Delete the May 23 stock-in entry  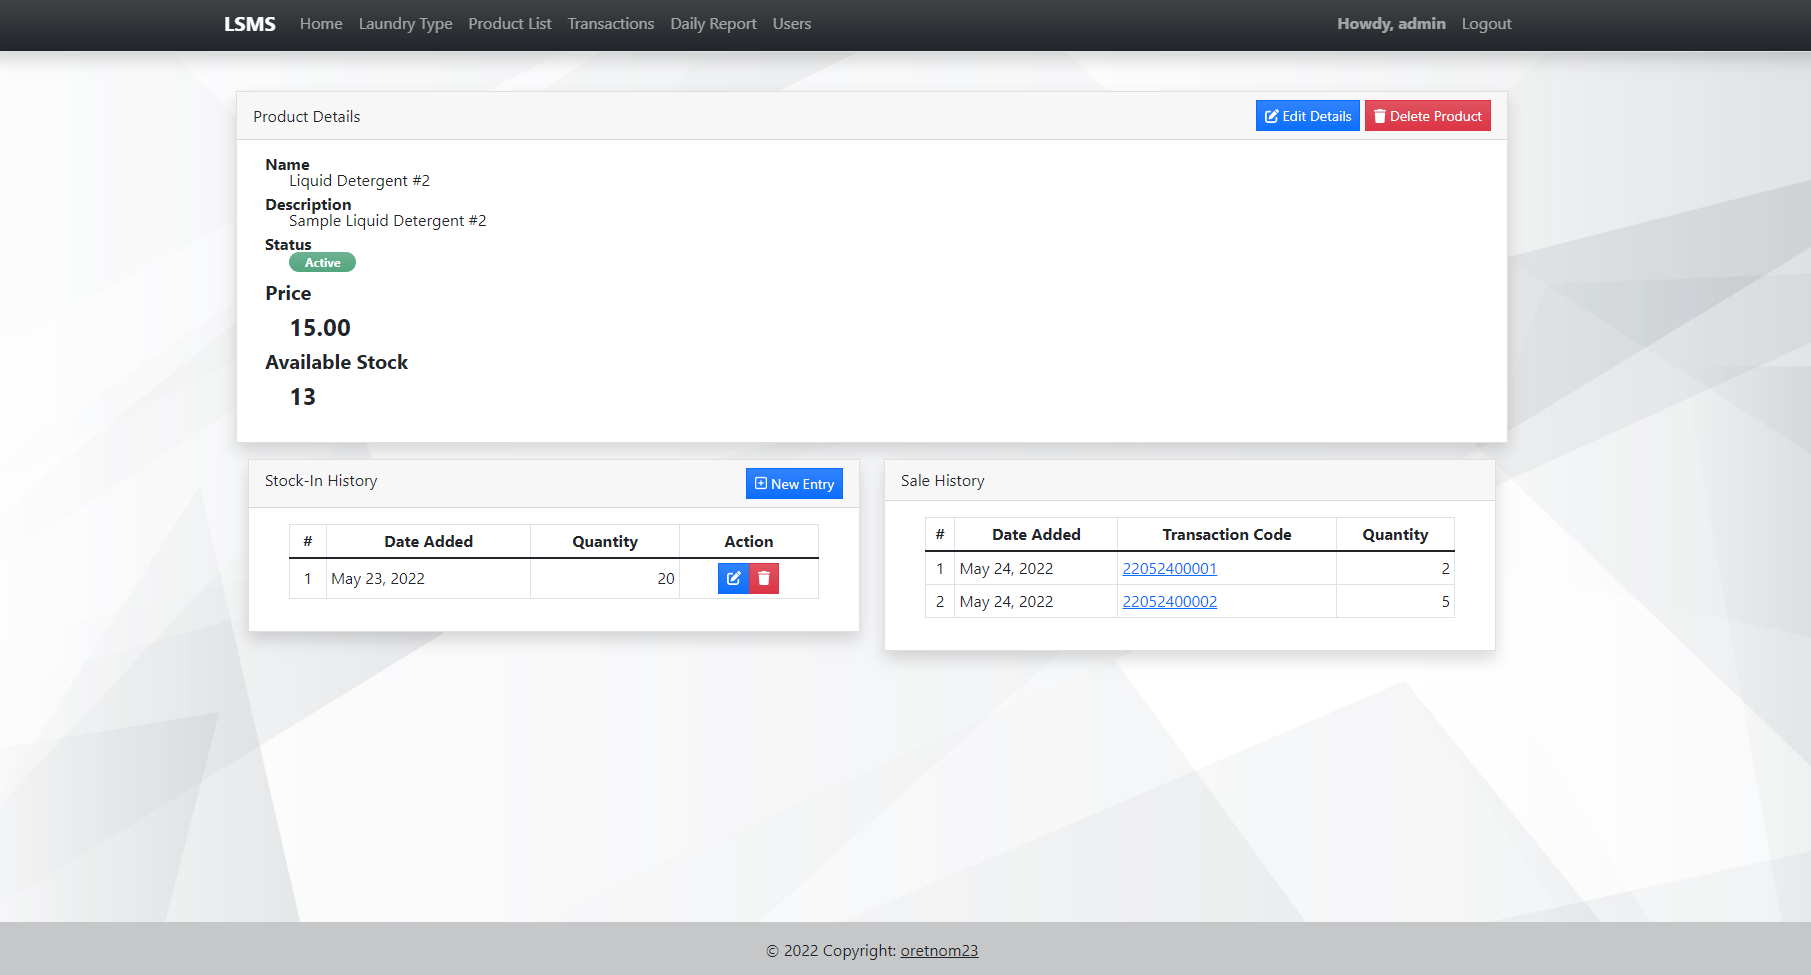[x=764, y=578]
